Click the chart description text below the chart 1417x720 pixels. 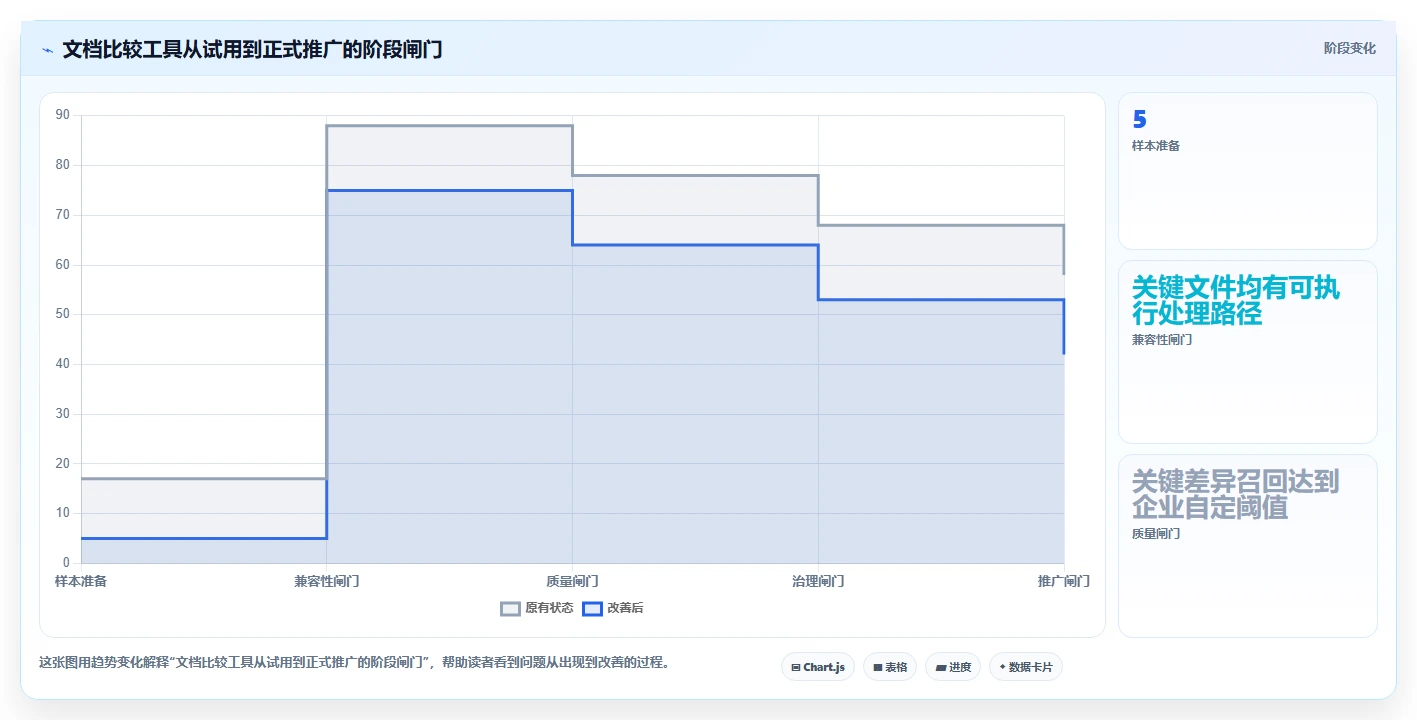coord(354,662)
